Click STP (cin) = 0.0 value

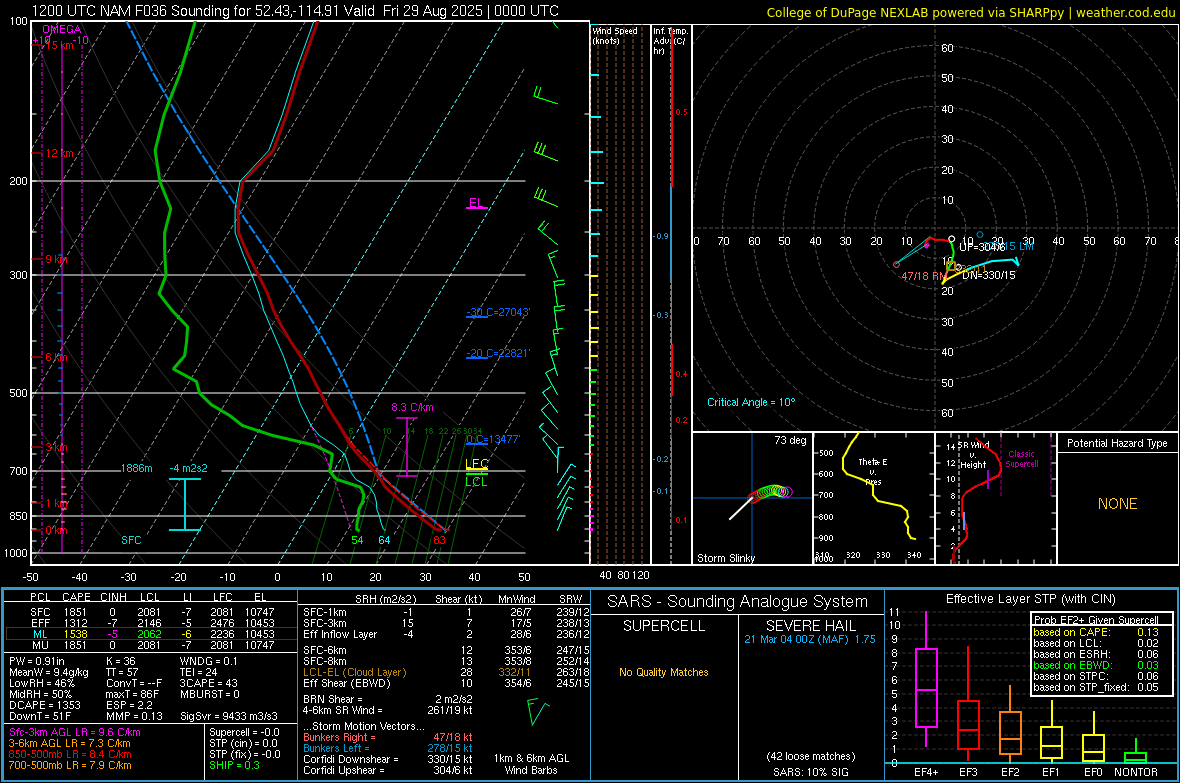(244, 743)
